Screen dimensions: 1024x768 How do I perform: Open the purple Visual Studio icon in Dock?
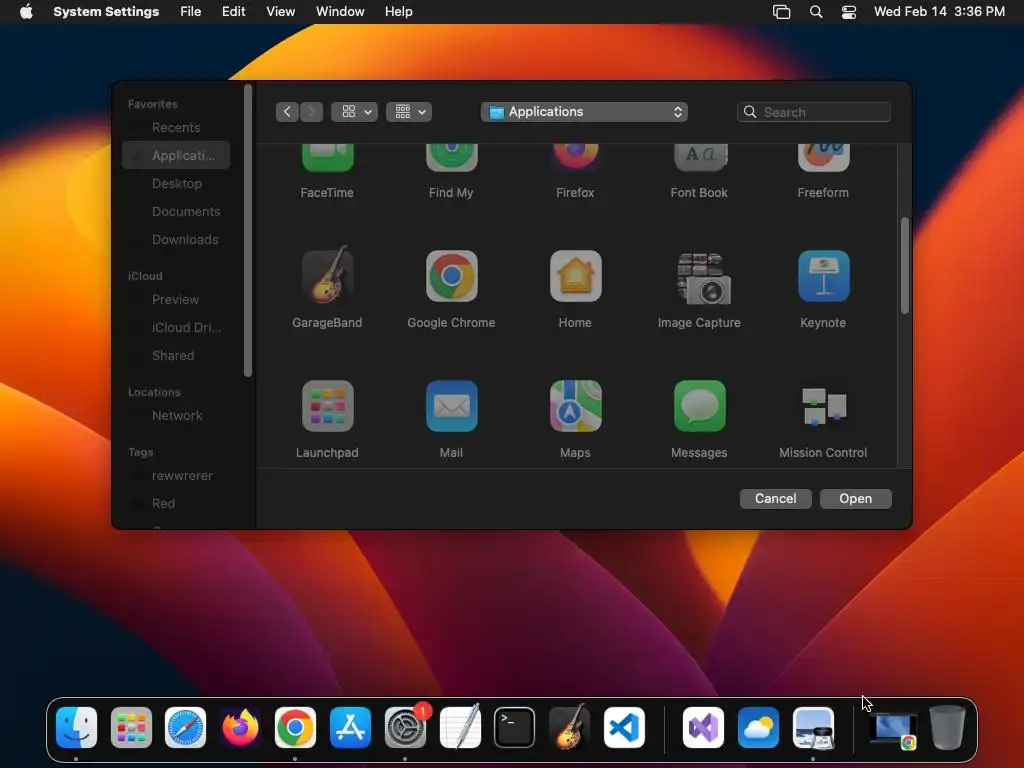pyautogui.click(x=703, y=727)
